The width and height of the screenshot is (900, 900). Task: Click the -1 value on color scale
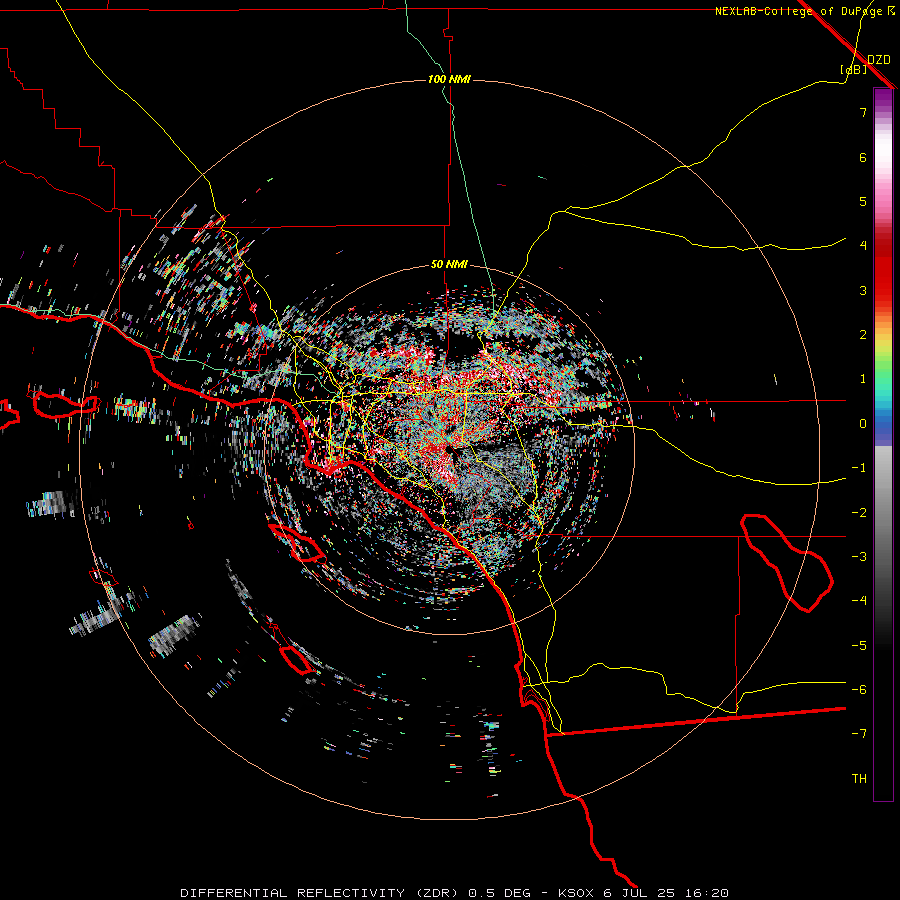click(x=859, y=468)
